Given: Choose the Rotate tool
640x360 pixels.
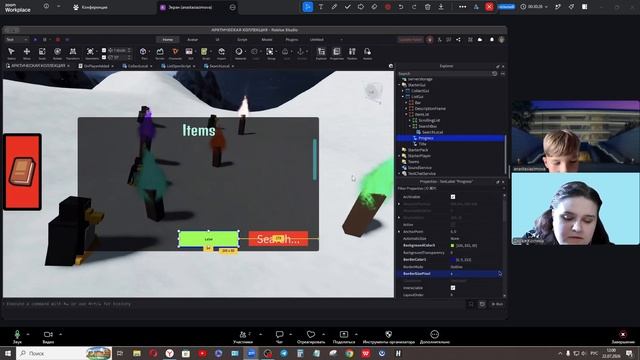Looking at the screenshot, I should pyautogui.click(x=57, y=53).
